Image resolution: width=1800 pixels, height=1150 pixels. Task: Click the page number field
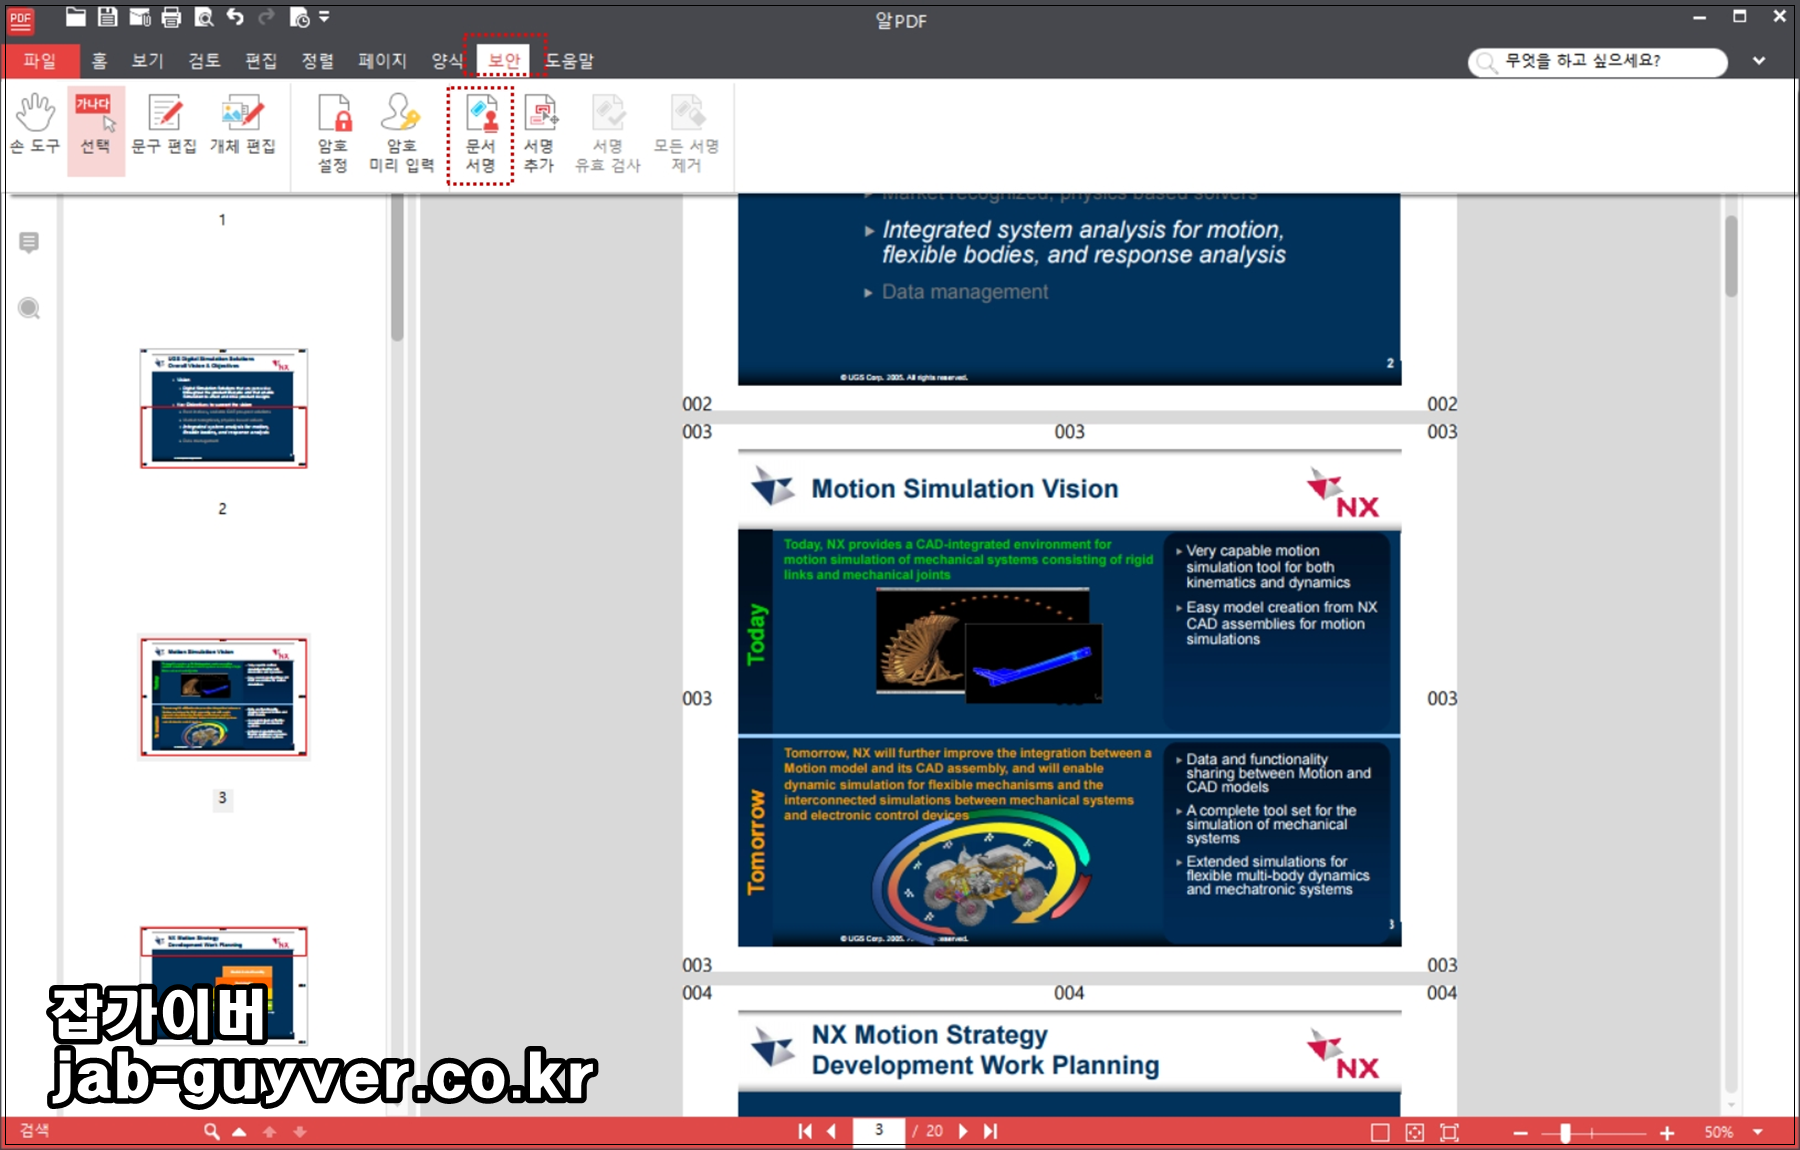click(x=879, y=1131)
